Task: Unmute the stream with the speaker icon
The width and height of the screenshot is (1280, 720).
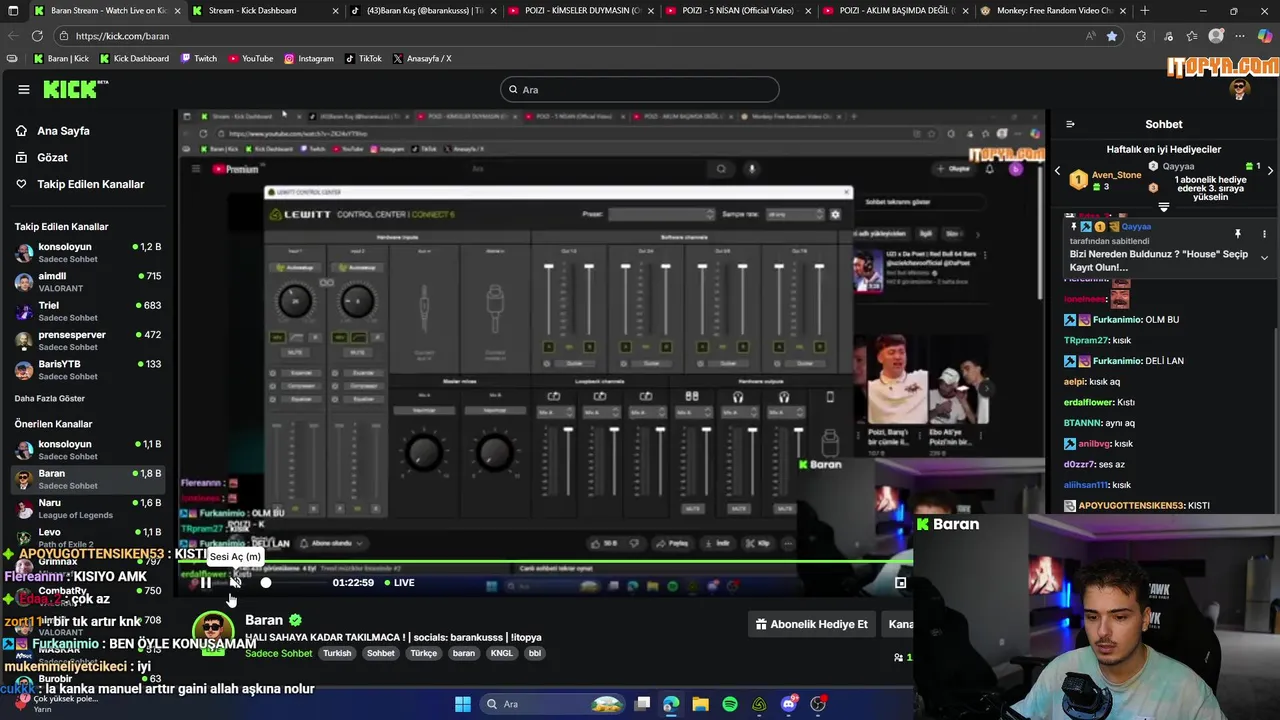Action: pyautogui.click(x=236, y=583)
